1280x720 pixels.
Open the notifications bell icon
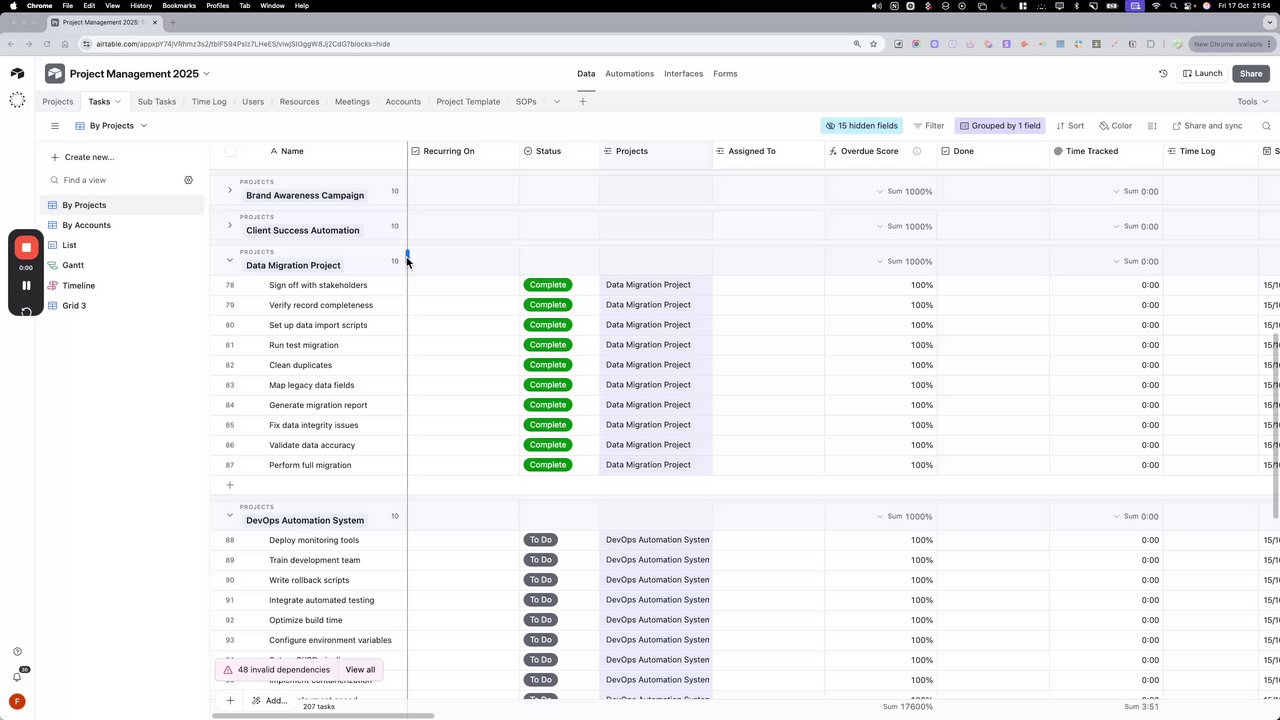pyautogui.click(x=17, y=677)
